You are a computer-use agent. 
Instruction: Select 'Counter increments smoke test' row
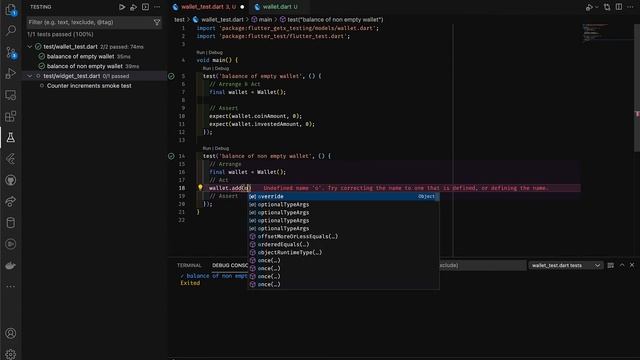(x=94, y=86)
